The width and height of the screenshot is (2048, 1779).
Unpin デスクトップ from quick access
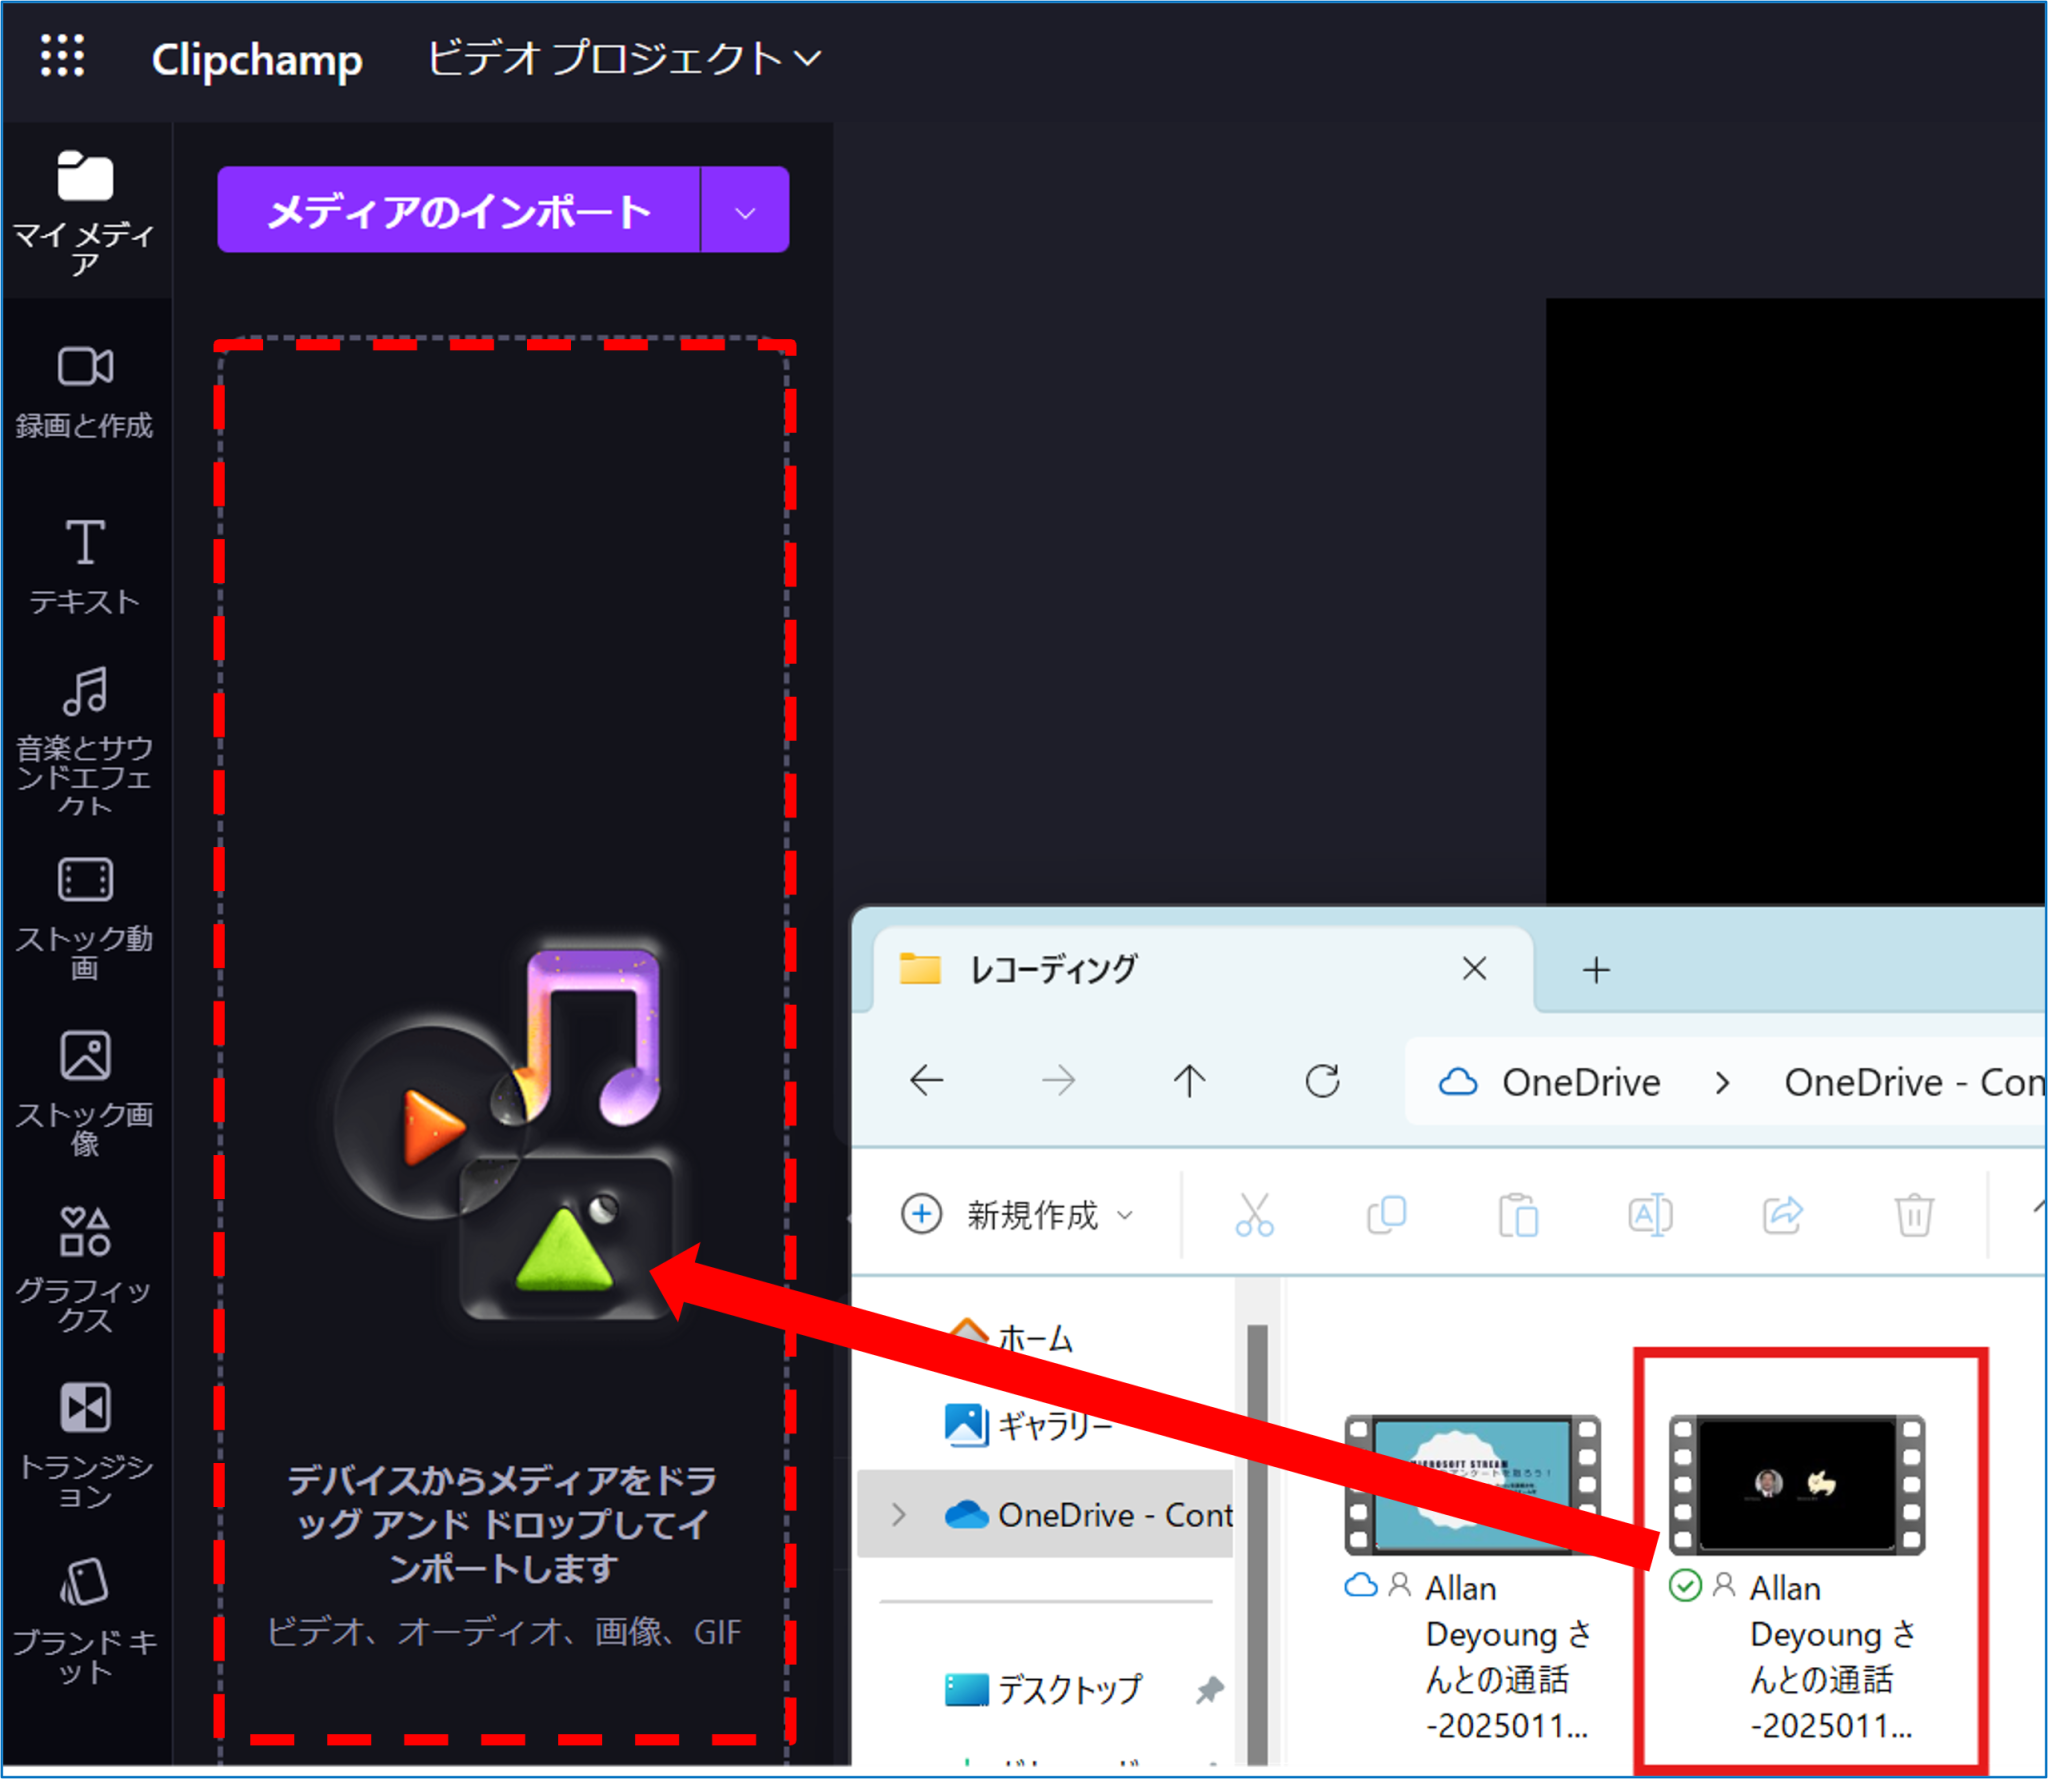coord(1212,1690)
